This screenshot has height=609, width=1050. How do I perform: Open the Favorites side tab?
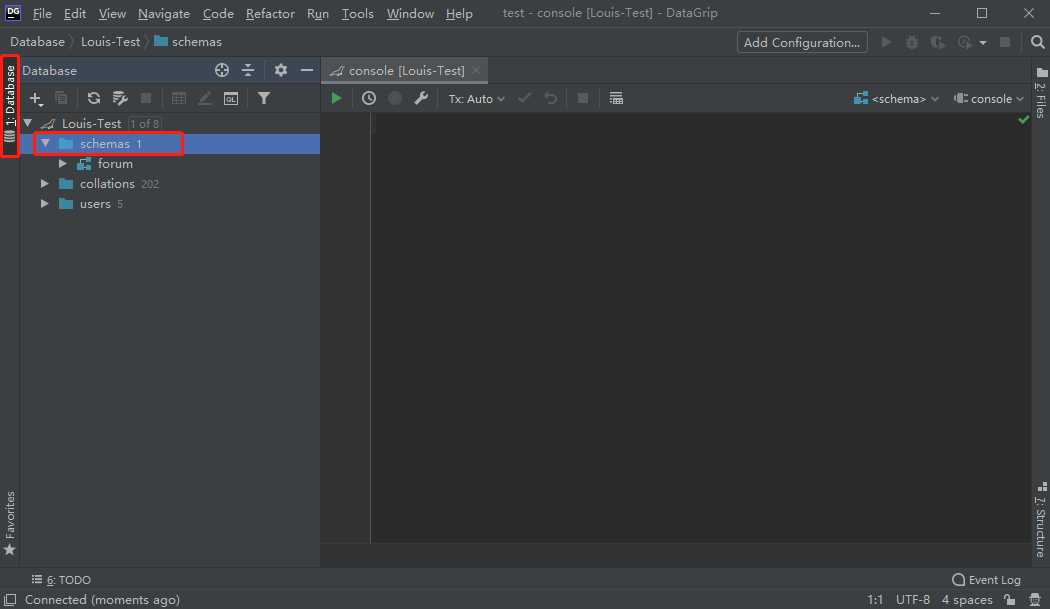point(10,523)
